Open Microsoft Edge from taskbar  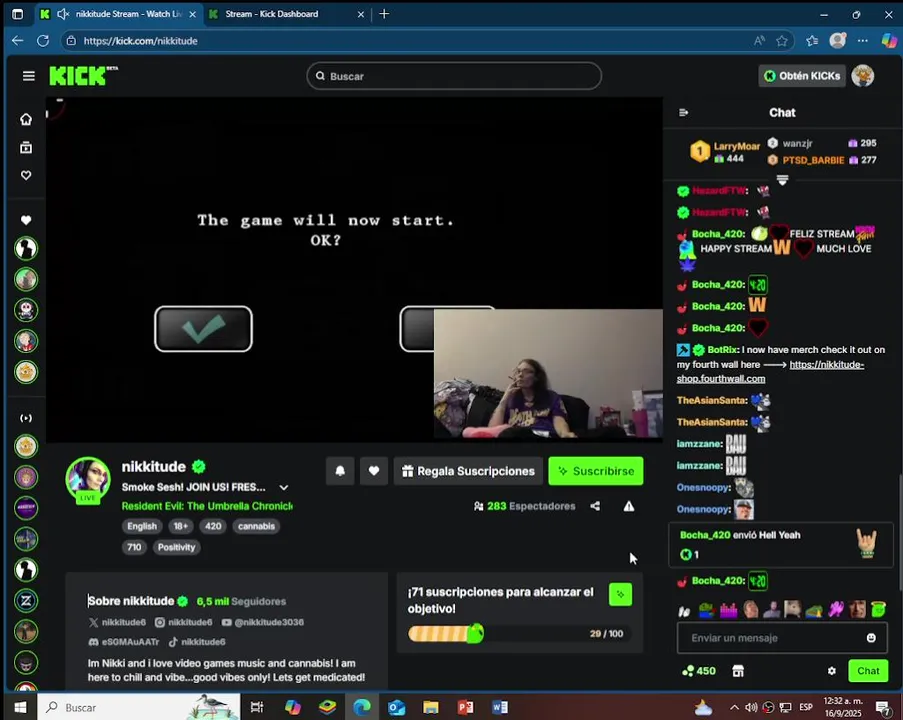[362, 707]
